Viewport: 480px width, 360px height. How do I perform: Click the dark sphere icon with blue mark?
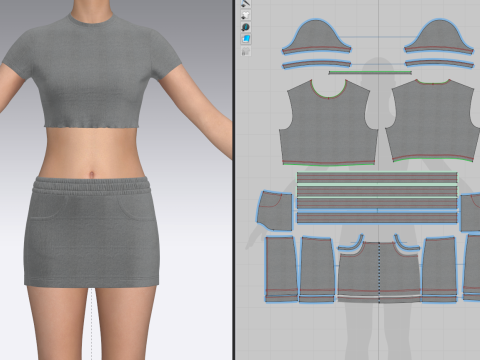coord(246,27)
